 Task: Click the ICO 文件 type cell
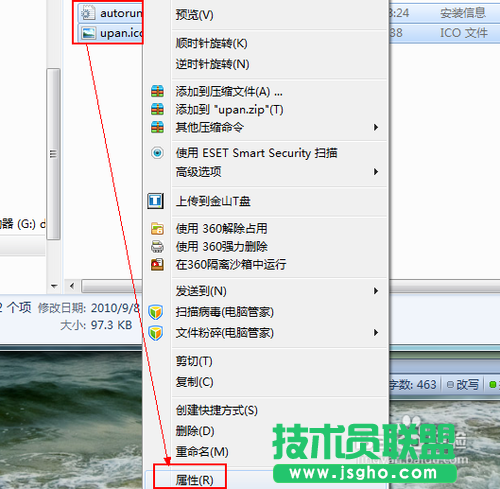point(464,33)
